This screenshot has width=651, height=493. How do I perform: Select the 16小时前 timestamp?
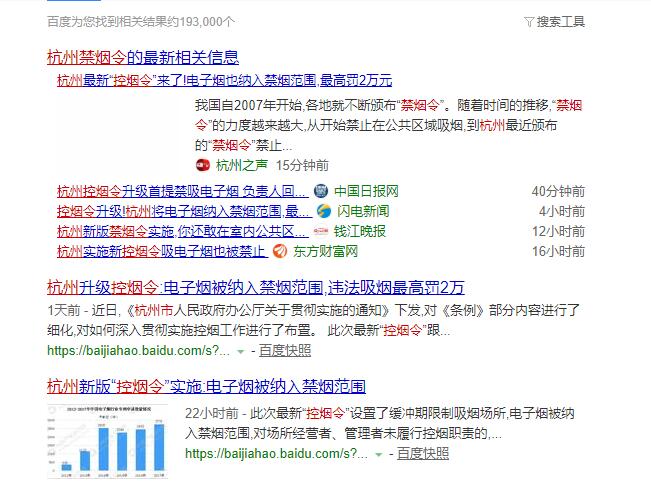point(558,251)
